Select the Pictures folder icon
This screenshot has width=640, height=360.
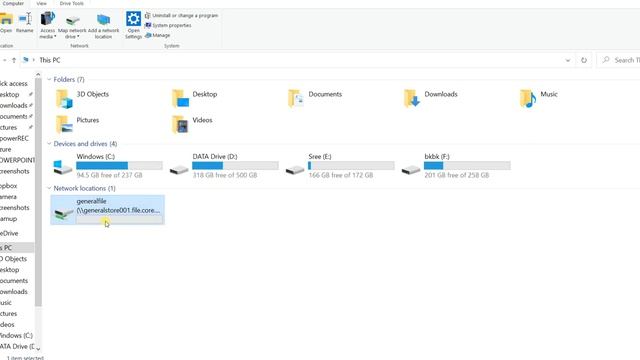[x=64, y=124]
